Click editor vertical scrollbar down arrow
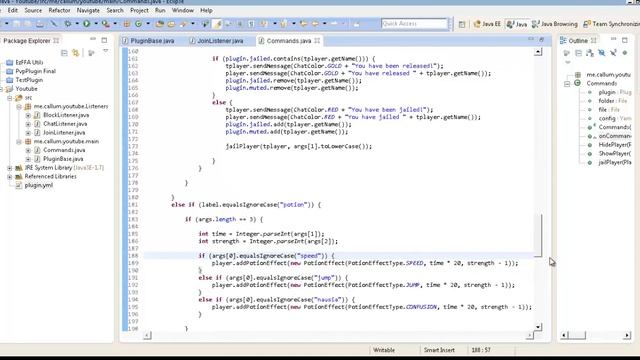The image size is (640, 360). [x=538, y=327]
